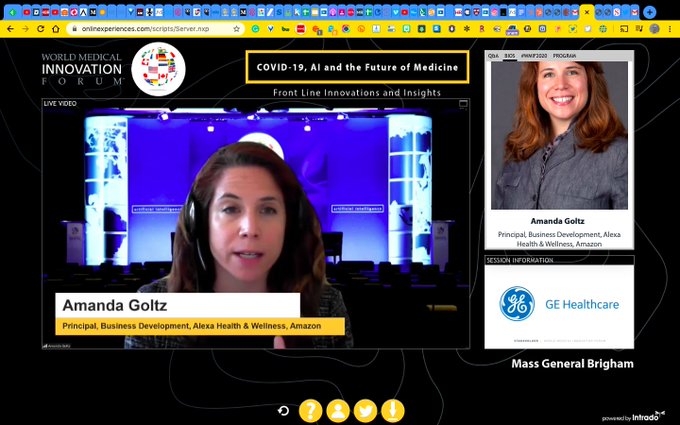The image size is (680, 425).
Task: Open the media controls icon in the toolbar
Action: [639, 29]
